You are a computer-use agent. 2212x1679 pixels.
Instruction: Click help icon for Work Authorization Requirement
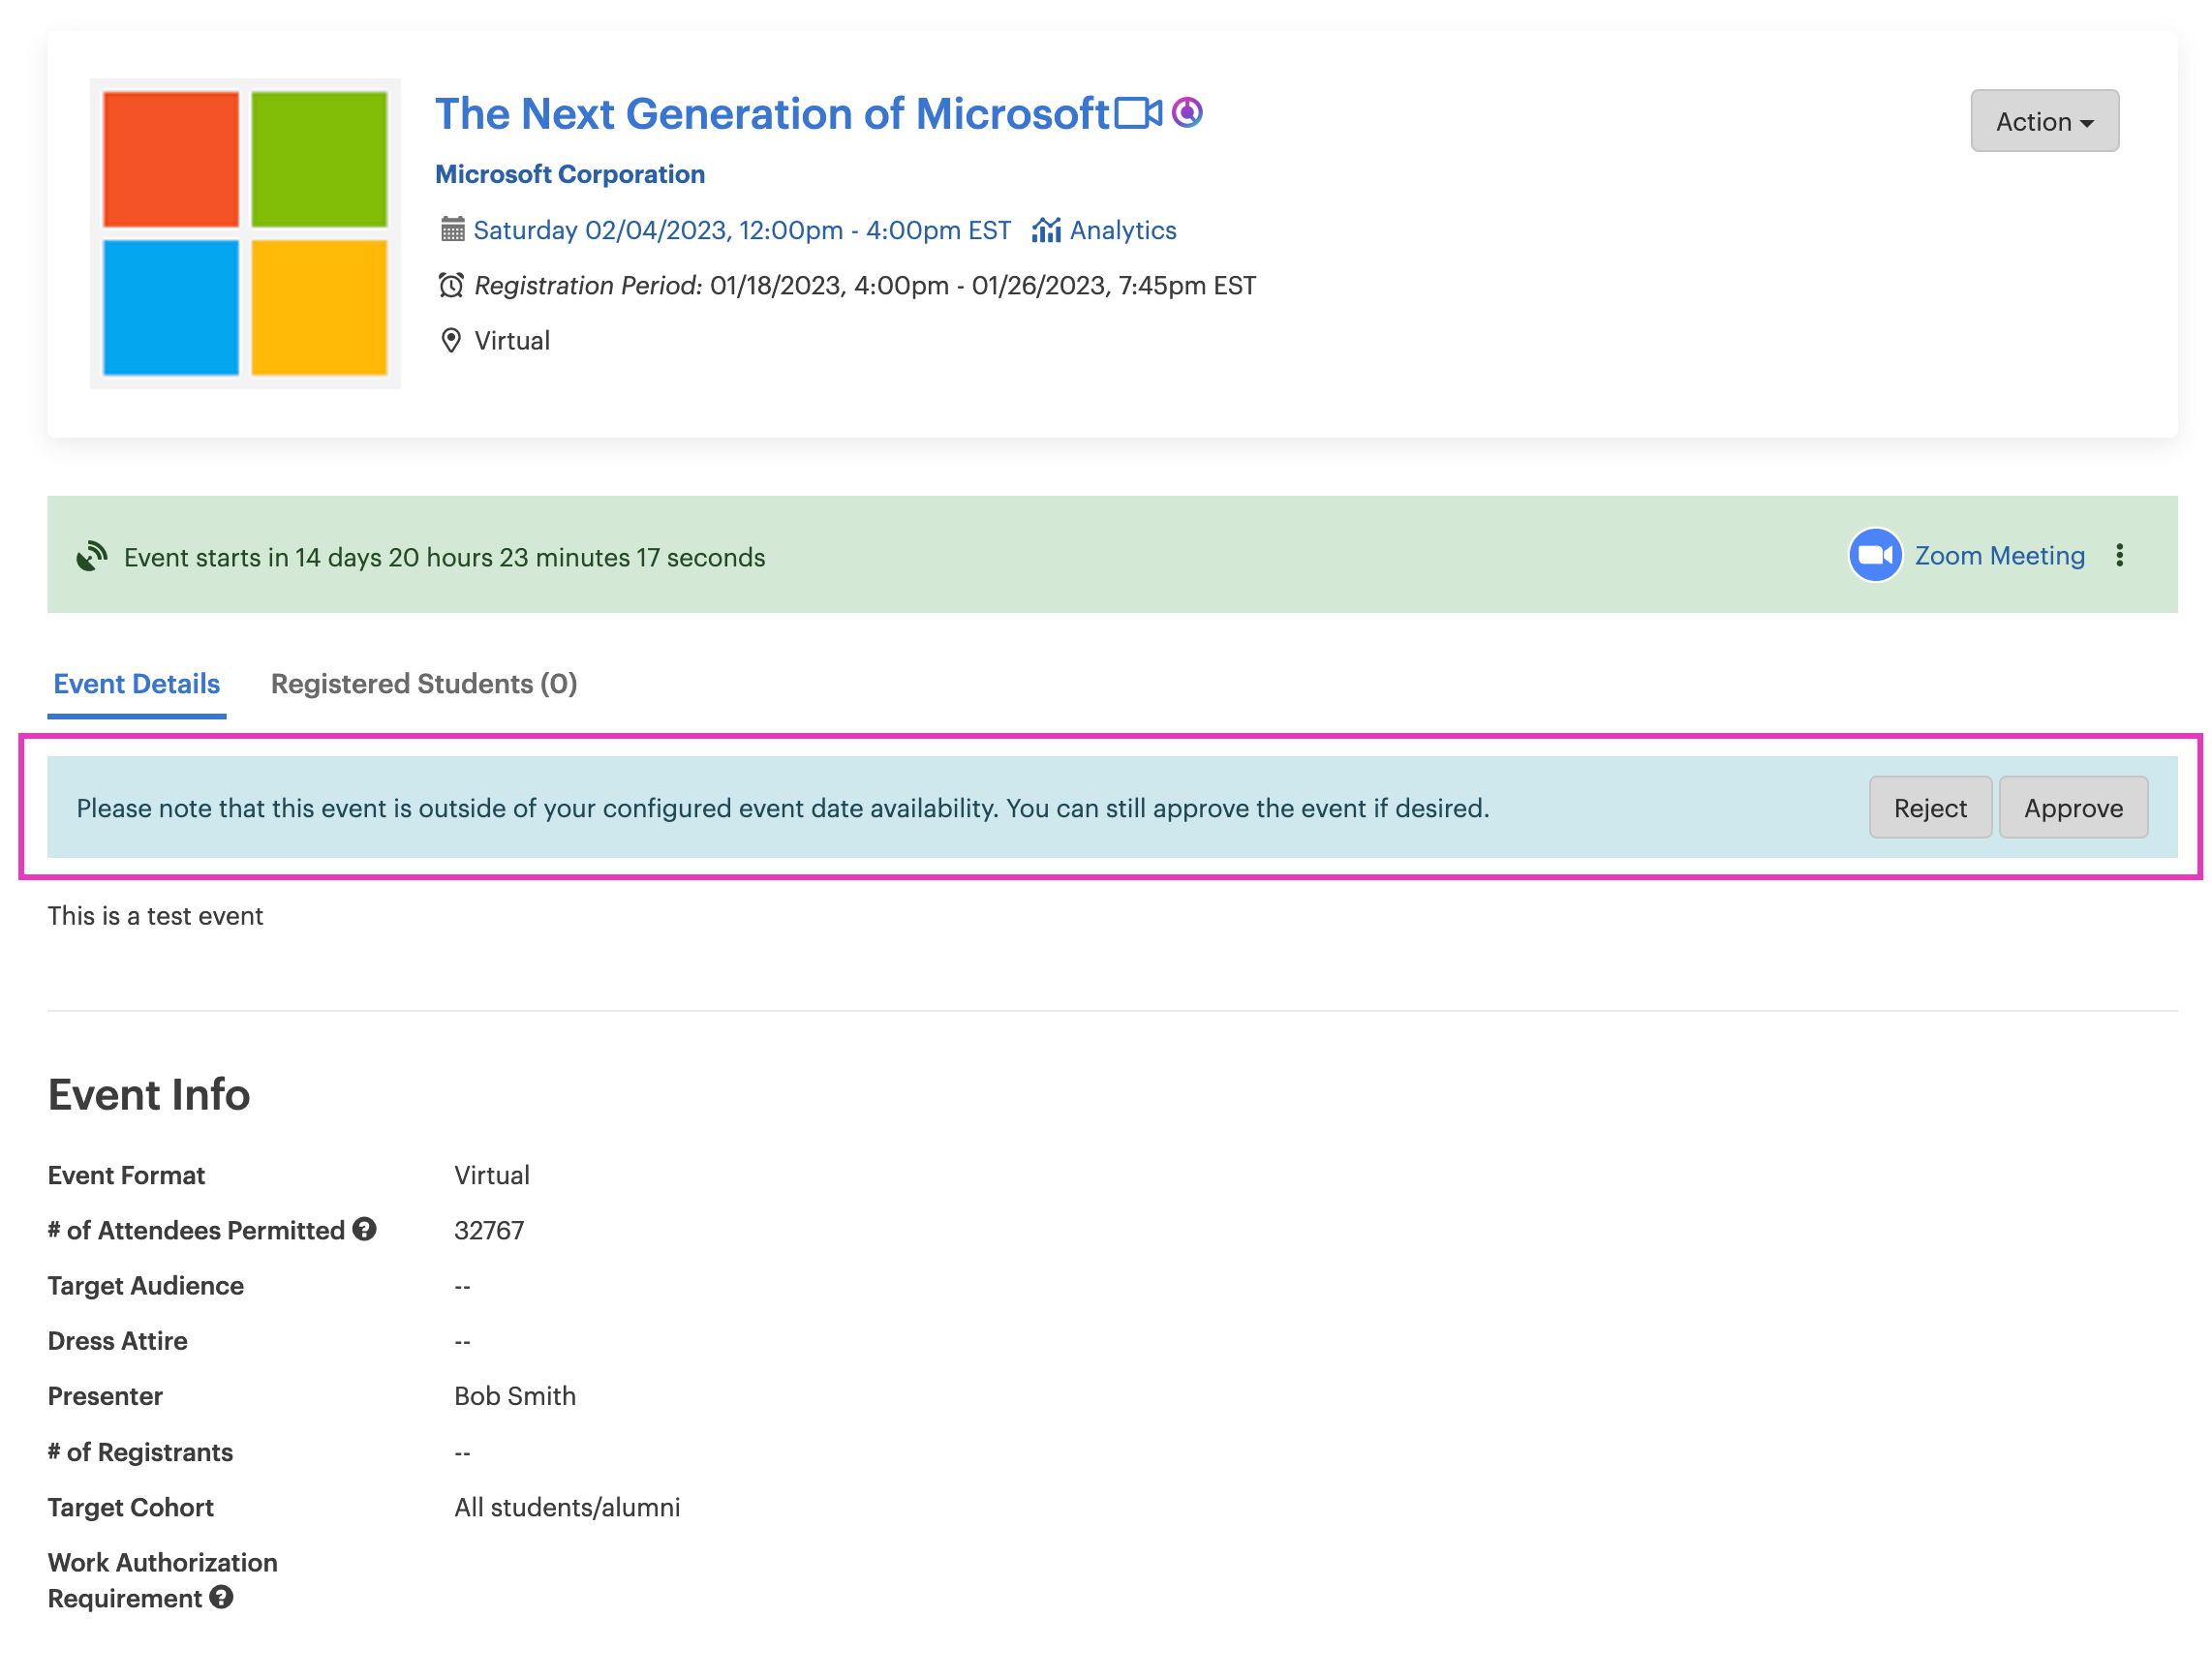coord(222,1598)
